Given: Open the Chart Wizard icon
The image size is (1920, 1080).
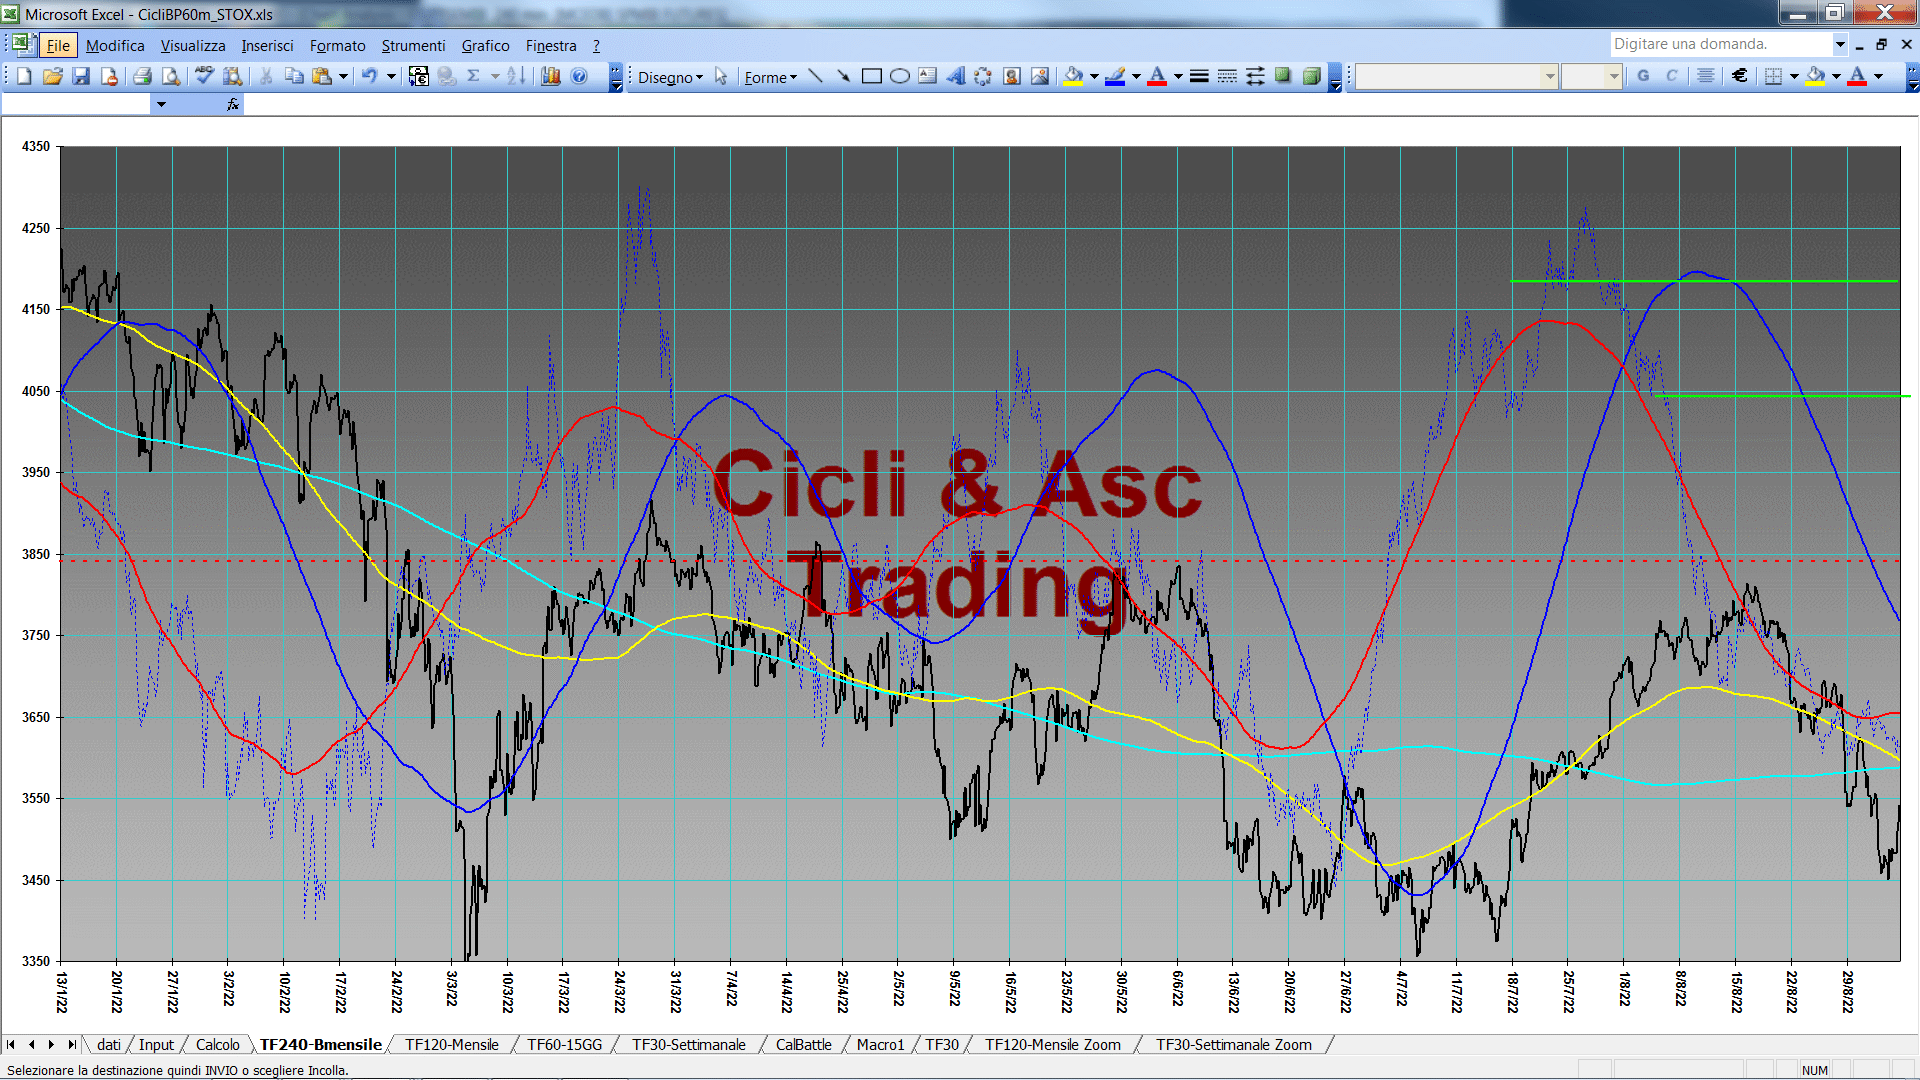Looking at the screenshot, I should click(x=550, y=76).
